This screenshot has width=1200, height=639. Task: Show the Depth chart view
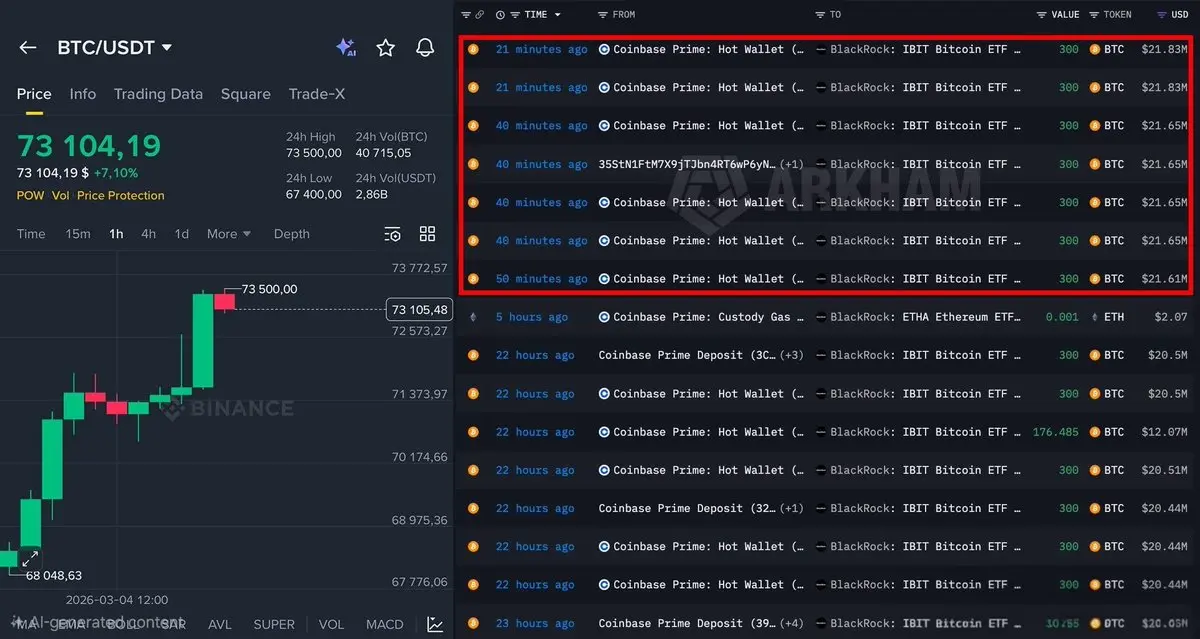(291, 234)
